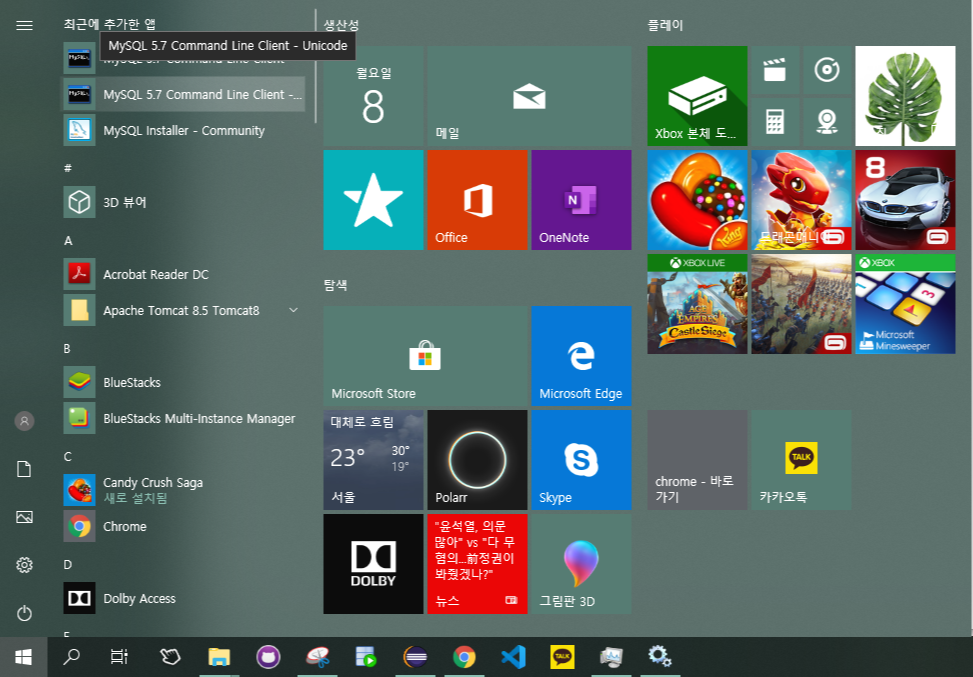This screenshot has width=973, height=677.
Task: Open Pictures from Start sidebar
Action: click(x=24, y=517)
